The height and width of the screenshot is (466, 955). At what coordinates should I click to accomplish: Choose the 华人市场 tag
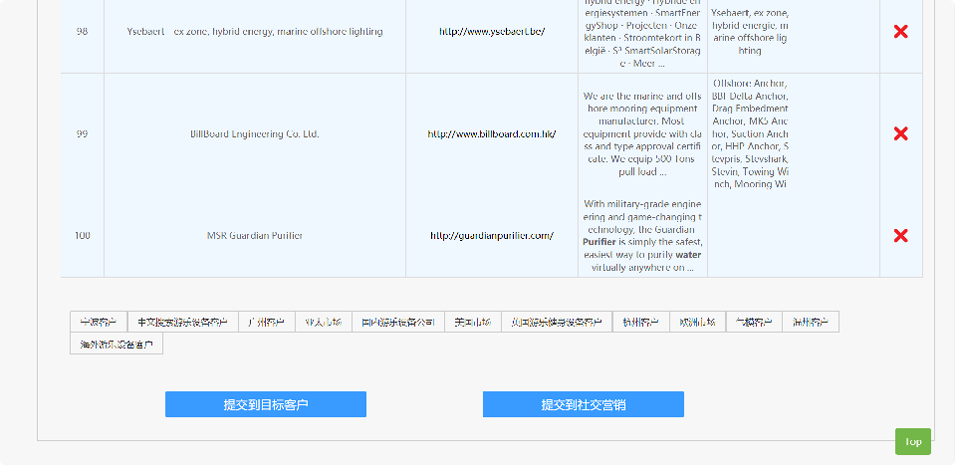coord(323,322)
